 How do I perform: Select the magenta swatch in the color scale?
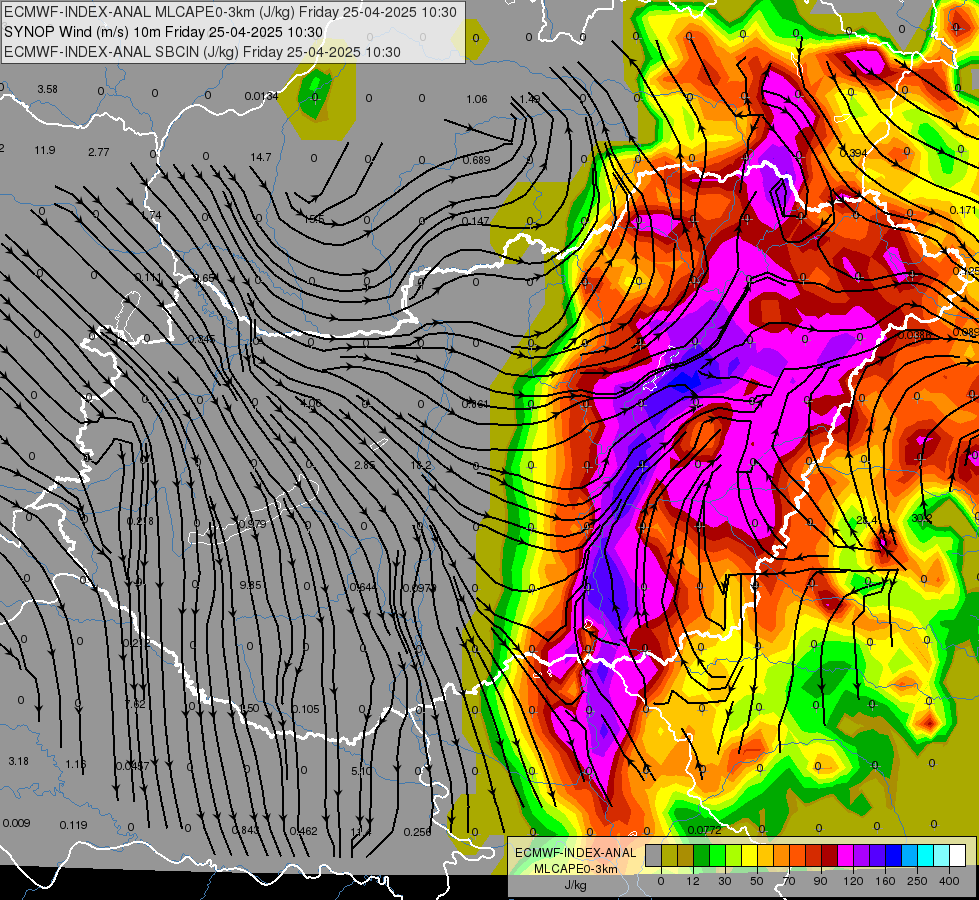846,856
